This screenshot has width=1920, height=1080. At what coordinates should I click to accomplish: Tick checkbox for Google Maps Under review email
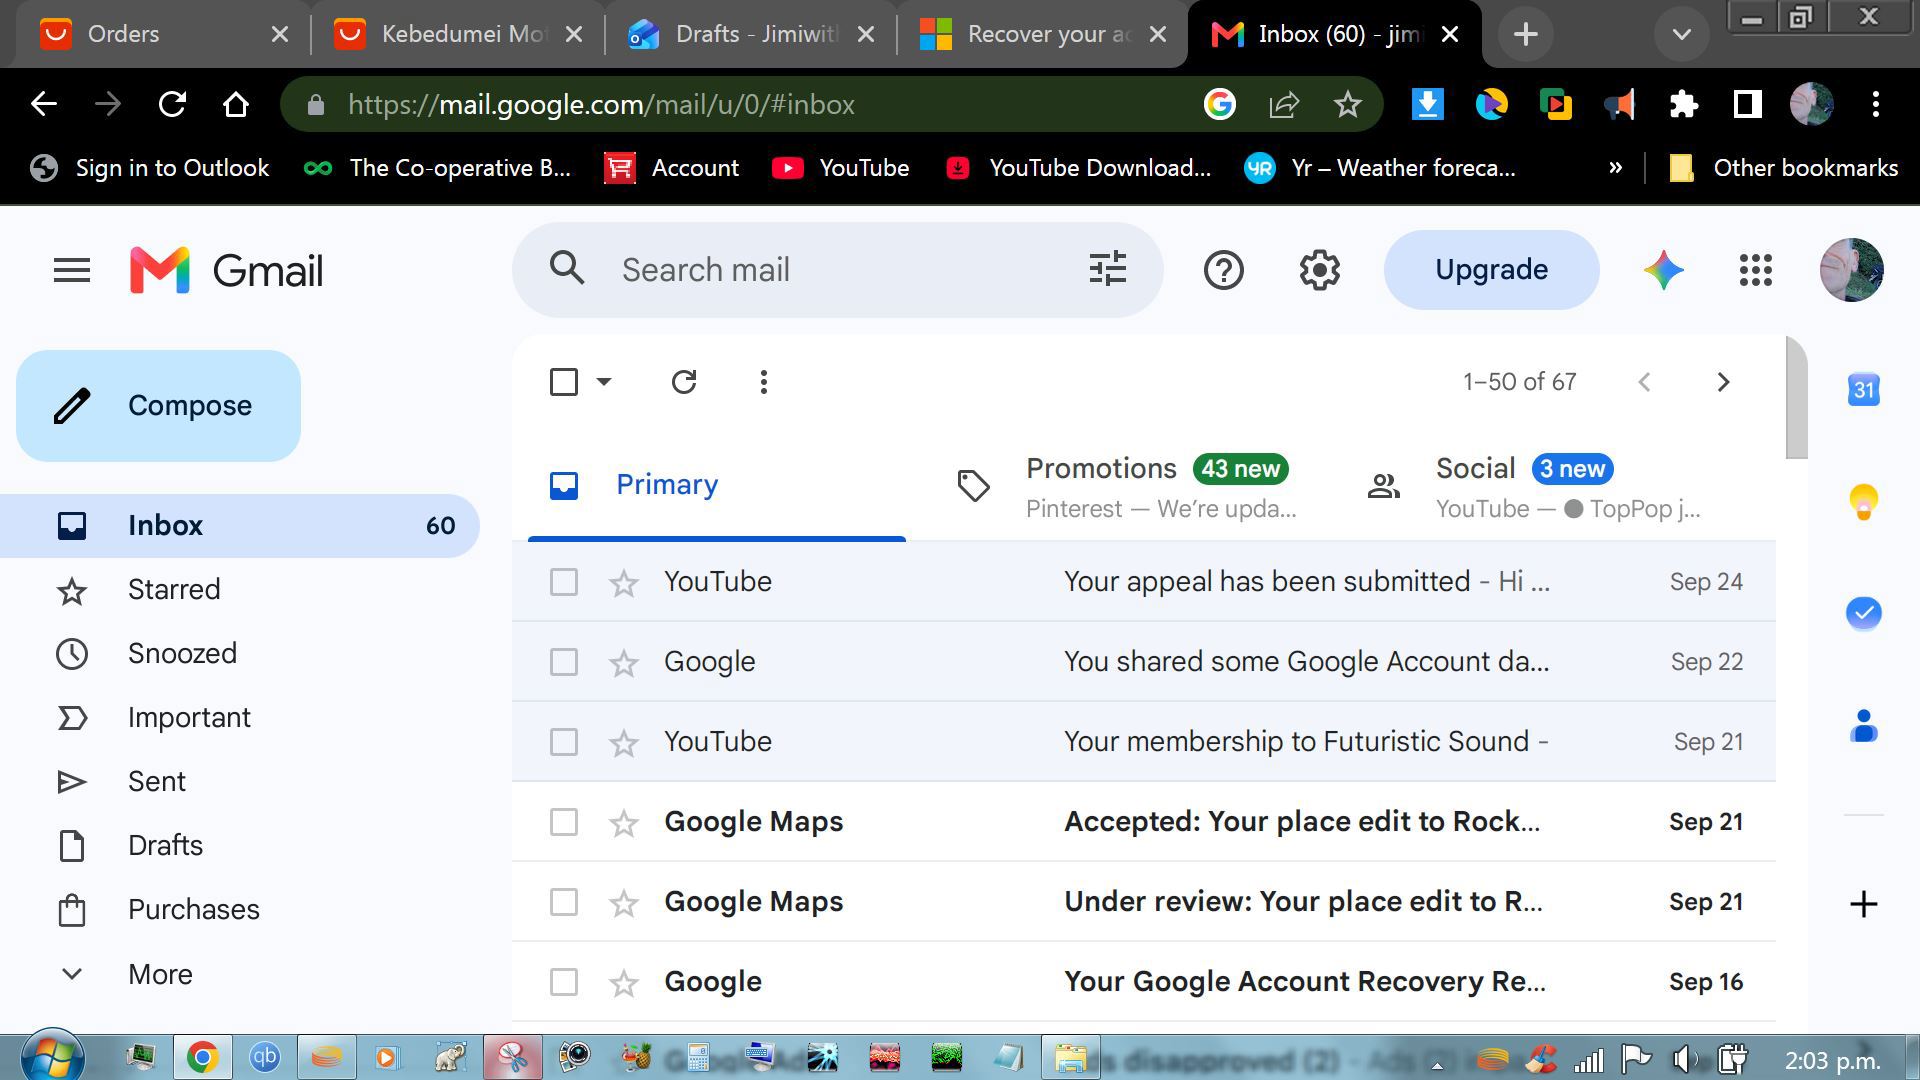[x=564, y=902]
